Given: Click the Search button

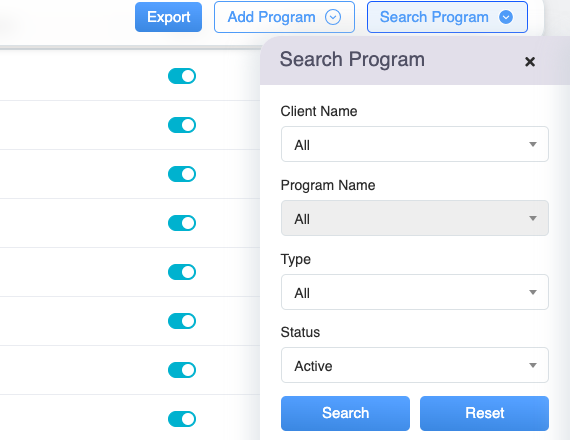Looking at the screenshot, I should click(345, 413).
